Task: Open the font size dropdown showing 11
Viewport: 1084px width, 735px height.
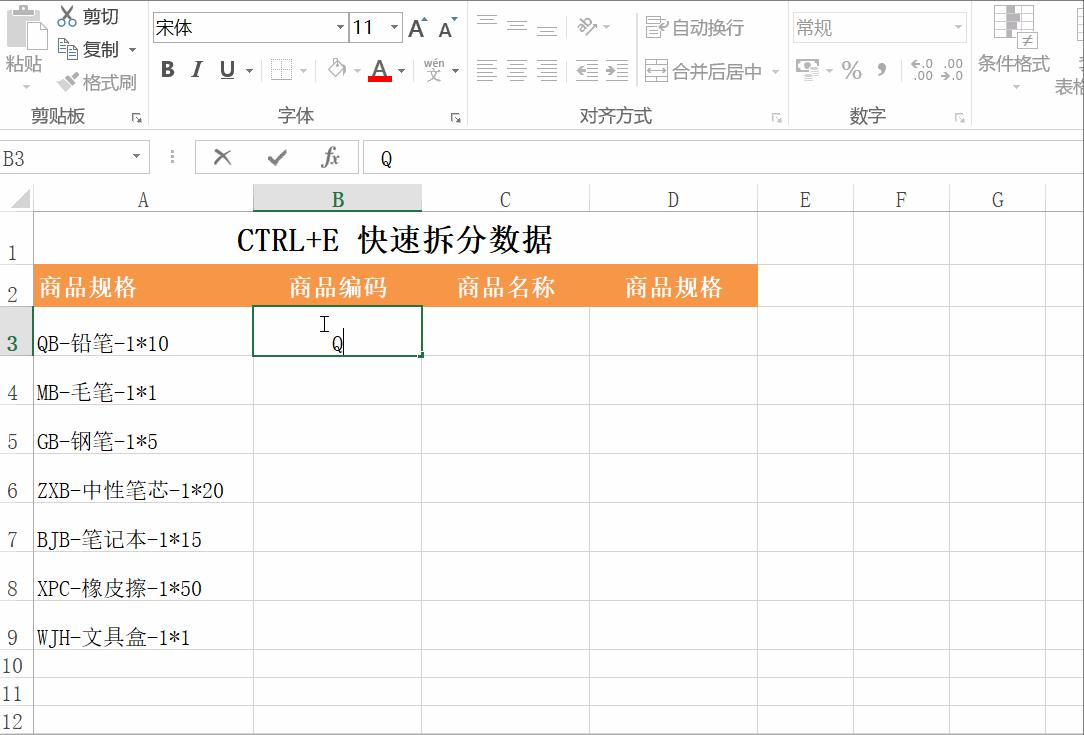Action: click(x=394, y=28)
